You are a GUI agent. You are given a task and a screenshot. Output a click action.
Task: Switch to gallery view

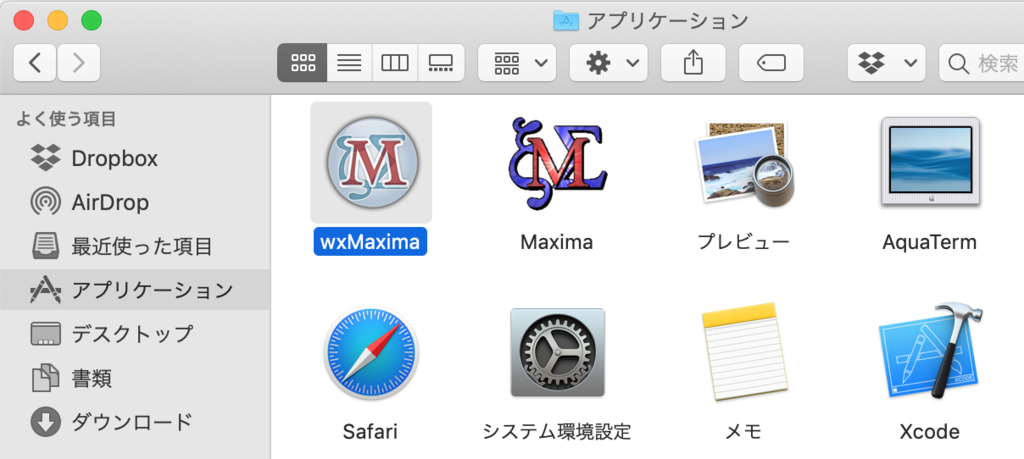coord(441,63)
